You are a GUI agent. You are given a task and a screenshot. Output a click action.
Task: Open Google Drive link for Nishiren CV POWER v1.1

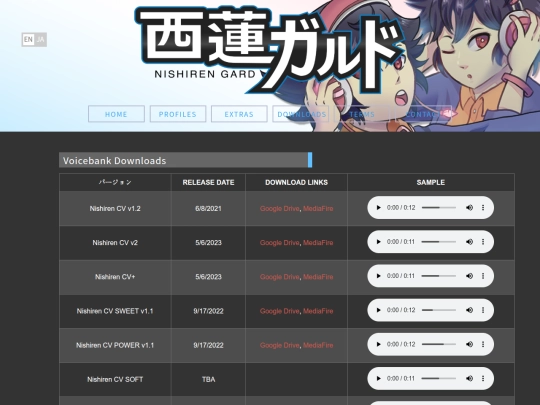[279, 345]
